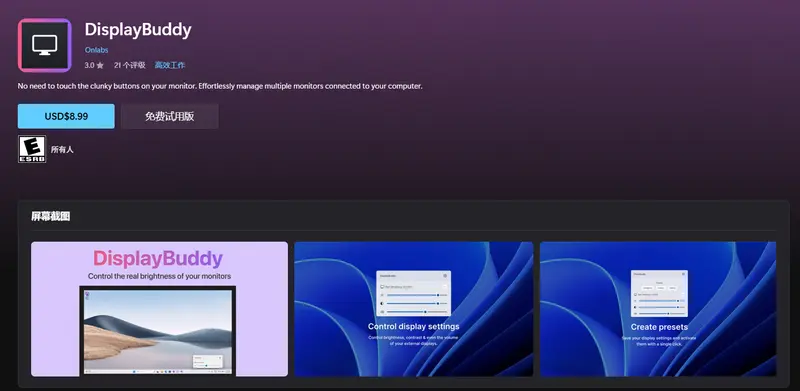Screen dimensions: 800x391
Task: Click the 所有人 age rating label
Action: (x=62, y=150)
